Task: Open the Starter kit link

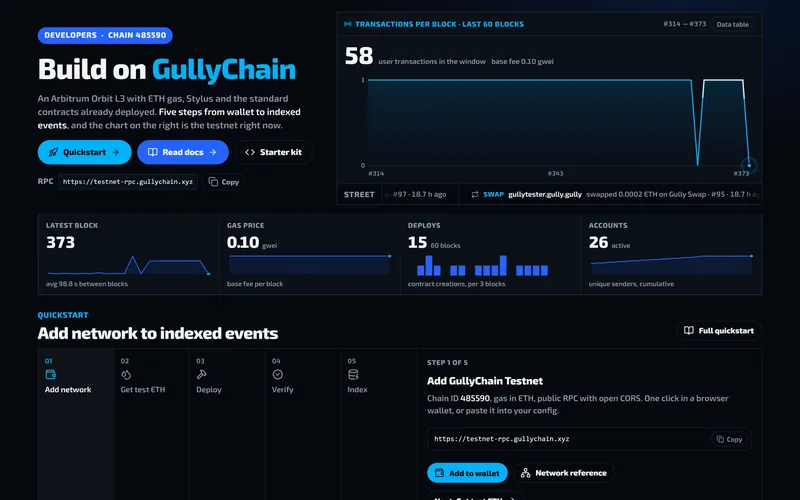Action: pos(273,152)
